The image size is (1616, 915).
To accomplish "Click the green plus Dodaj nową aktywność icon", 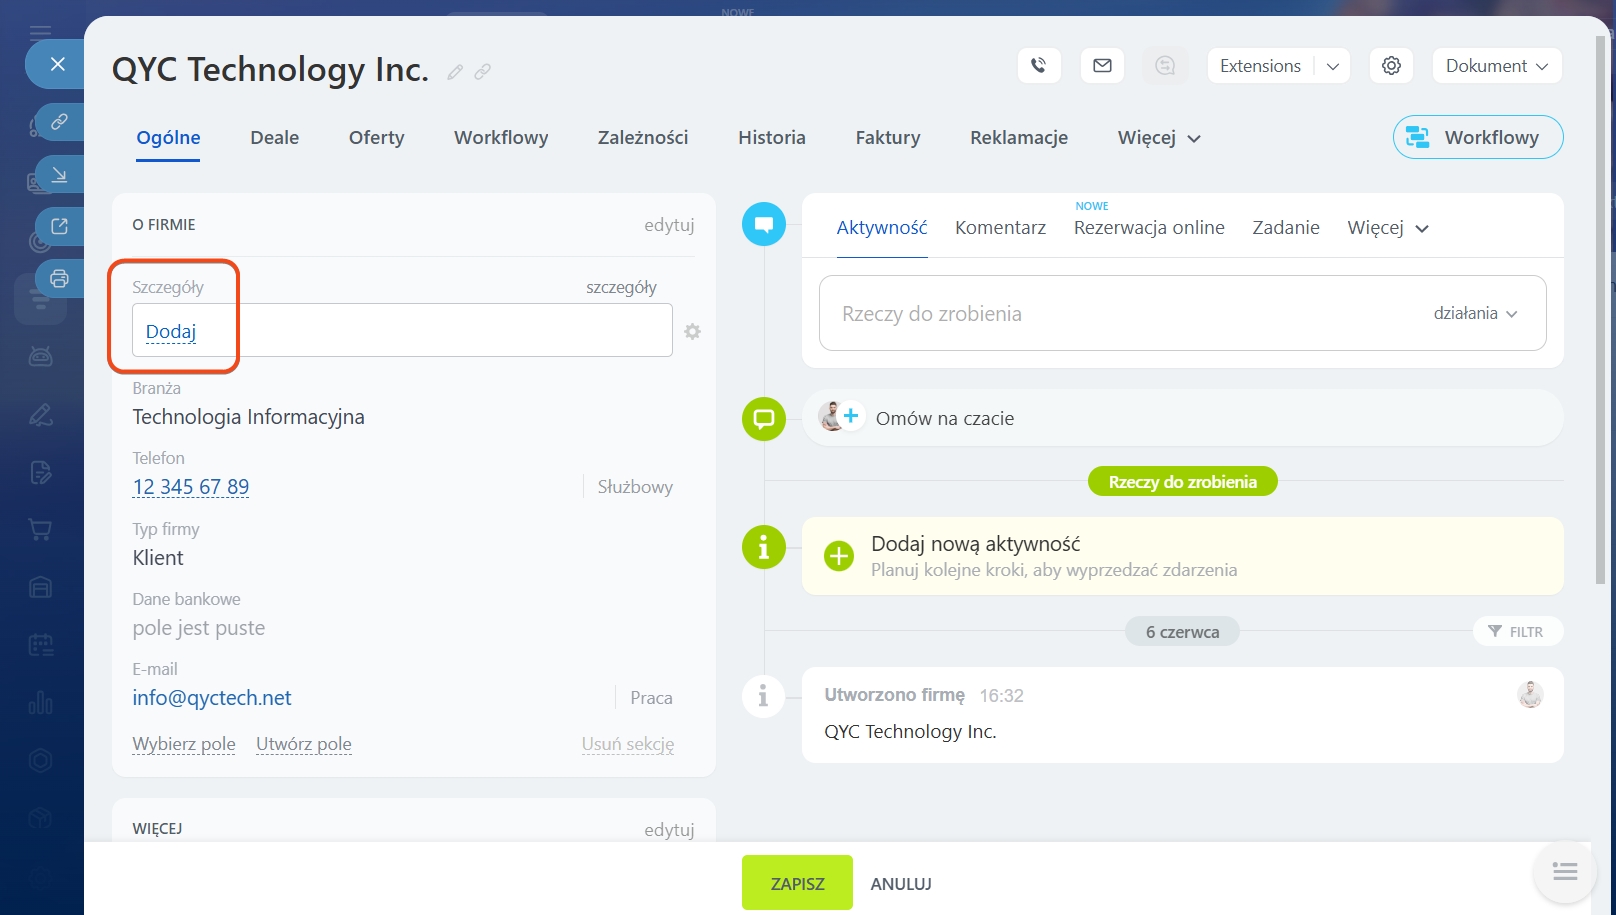I will [x=838, y=556].
